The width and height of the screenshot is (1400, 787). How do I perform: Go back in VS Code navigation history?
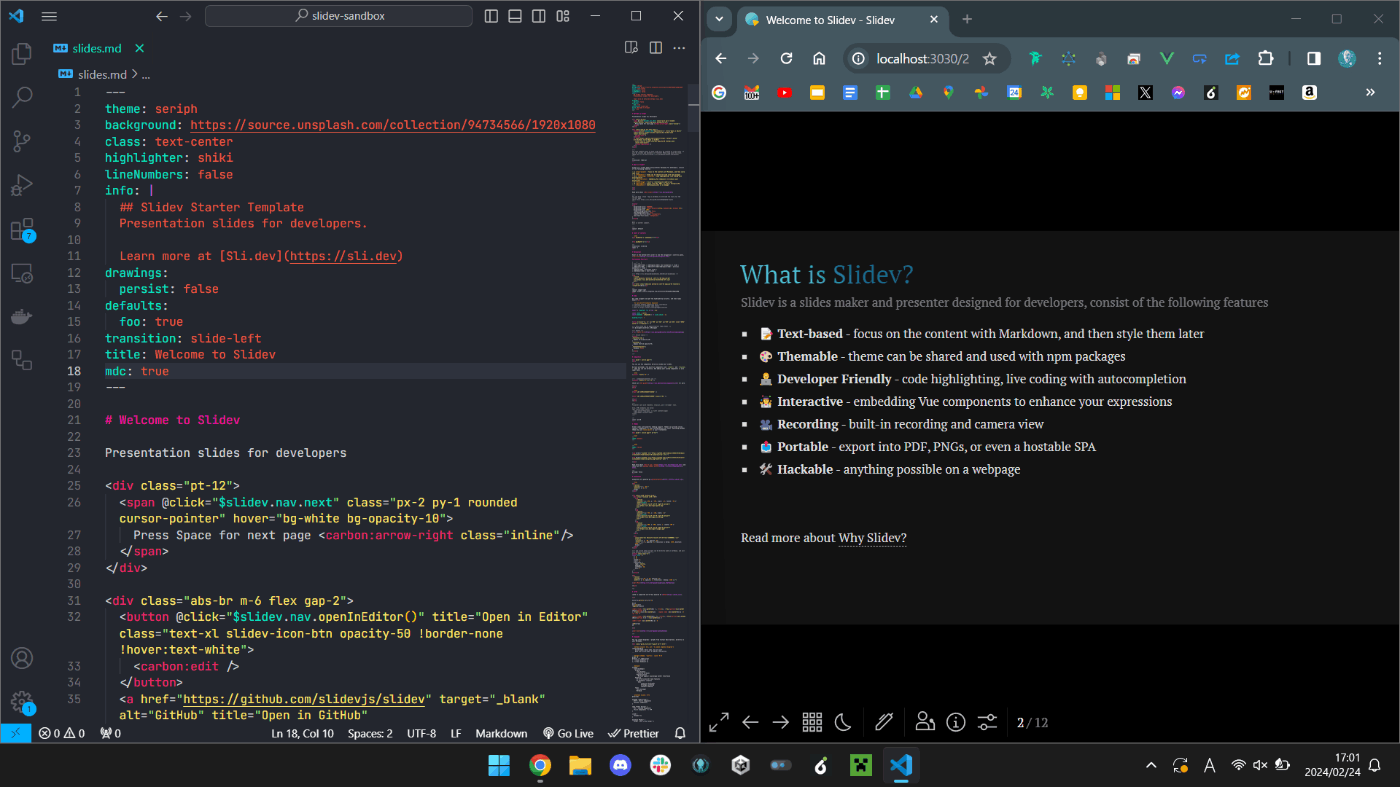162,16
